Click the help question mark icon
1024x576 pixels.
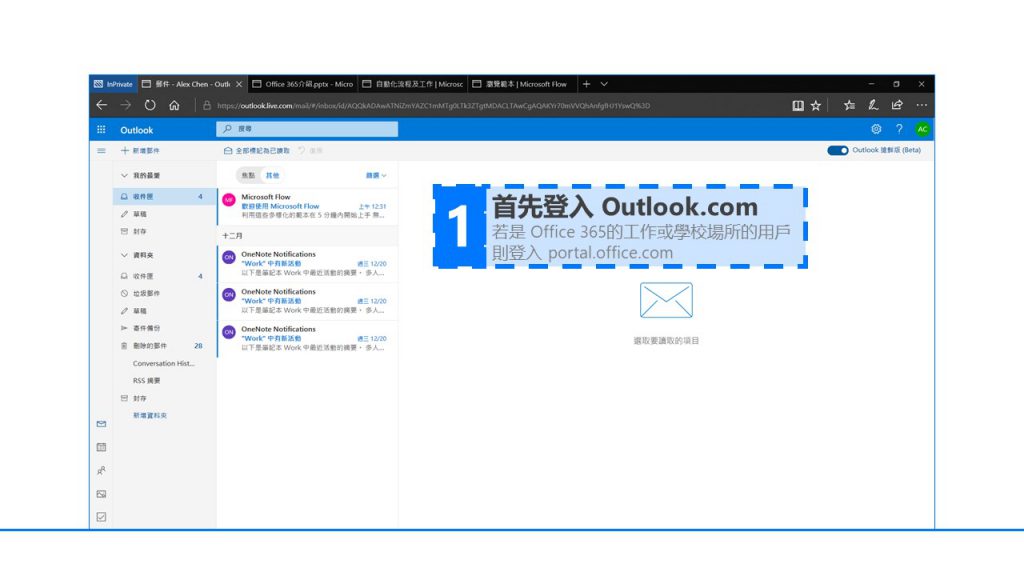tap(899, 129)
